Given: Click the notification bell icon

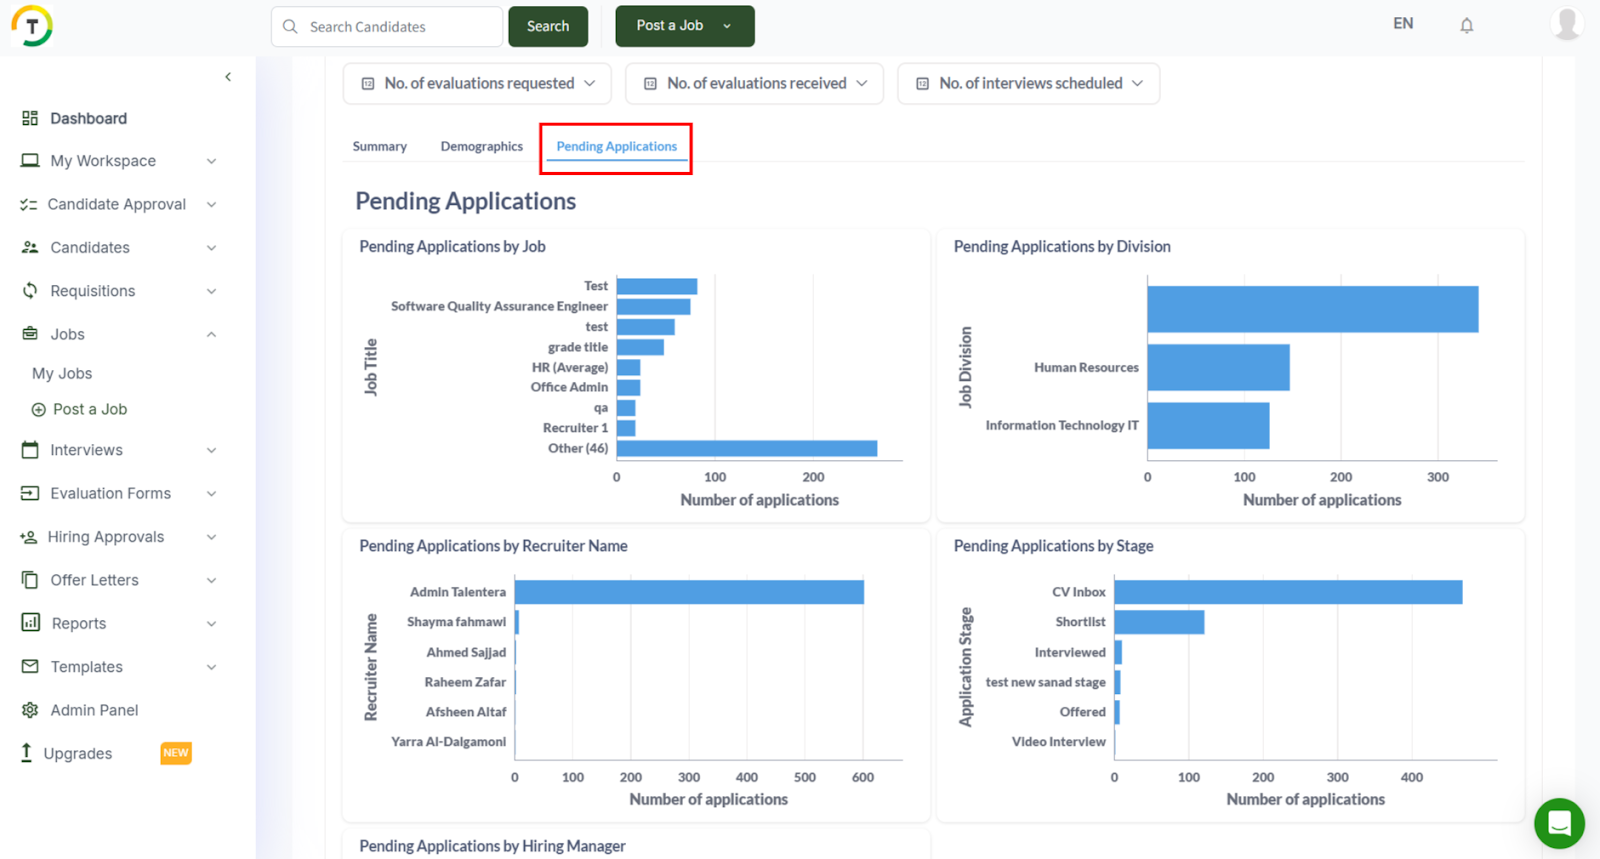Looking at the screenshot, I should pyautogui.click(x=1466, y=26).
